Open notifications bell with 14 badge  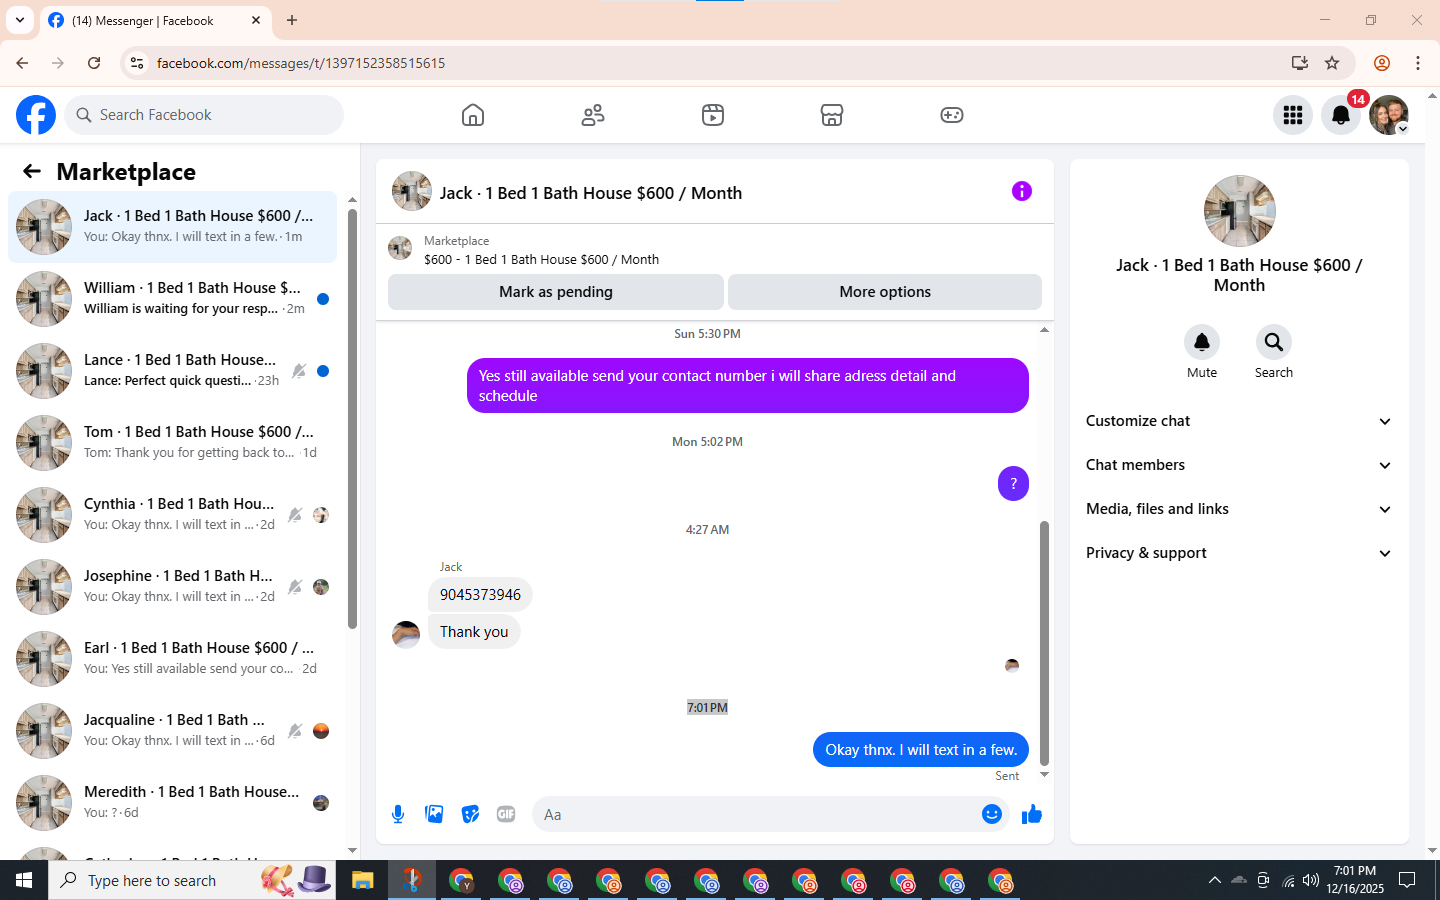pyautogui.click(x=1341, y=115)
